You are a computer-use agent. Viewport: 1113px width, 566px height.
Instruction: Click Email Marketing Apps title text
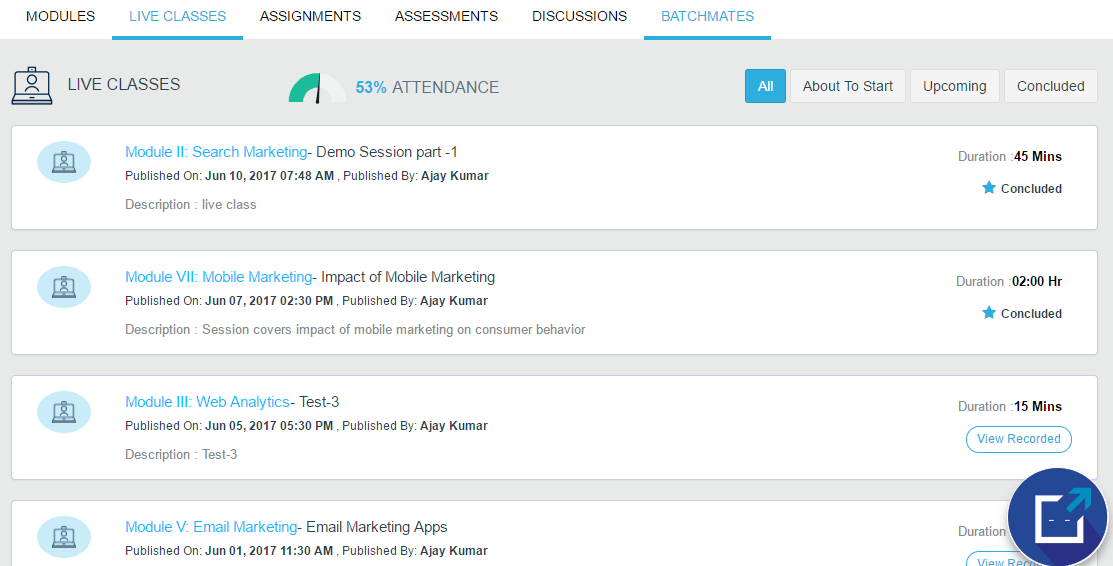(377, 527)
